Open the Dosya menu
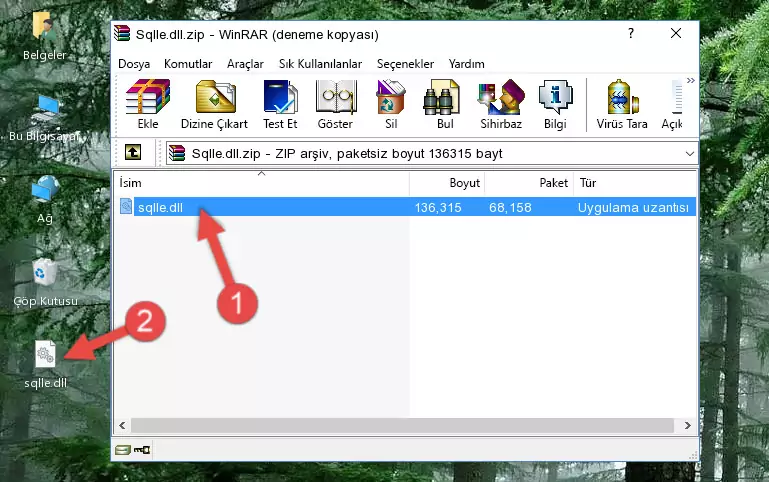This screenshot has height=482, width=769. [x=134, y=64]
